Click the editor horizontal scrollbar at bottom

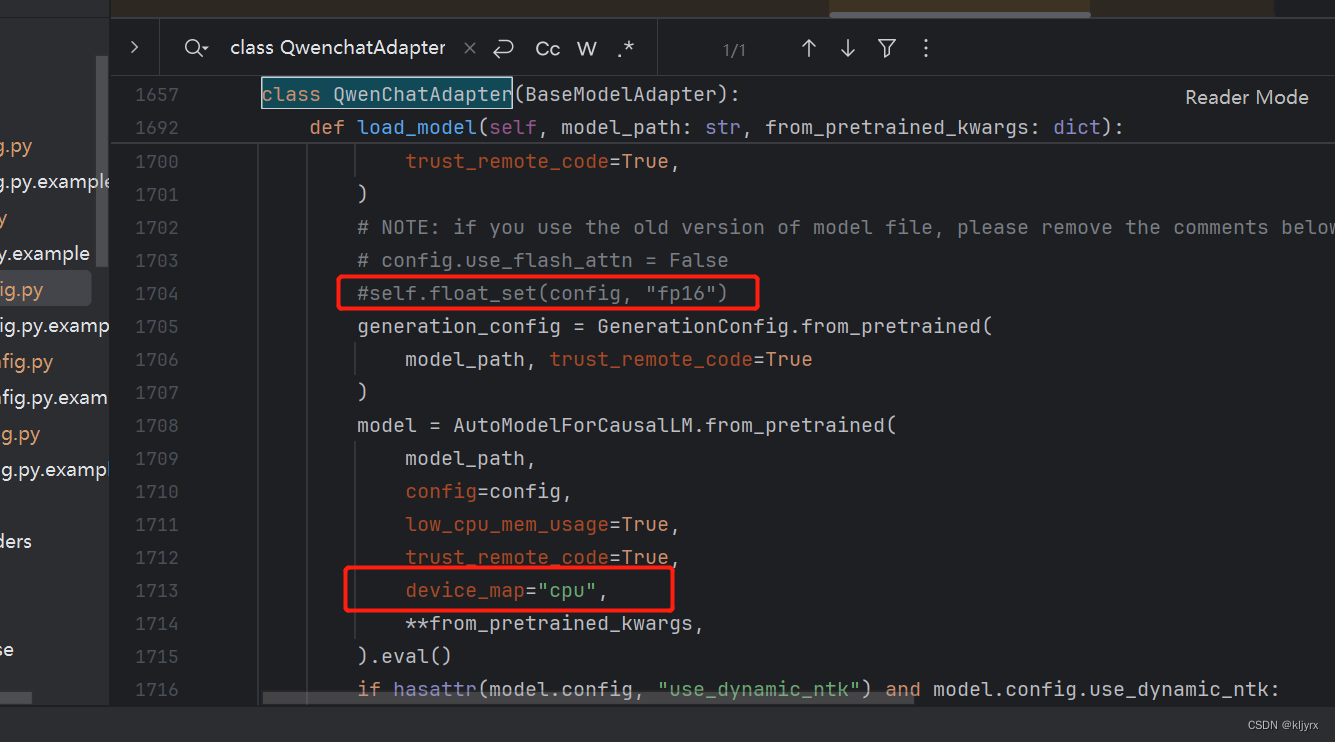pyautogui.click(x=588, y=699)
